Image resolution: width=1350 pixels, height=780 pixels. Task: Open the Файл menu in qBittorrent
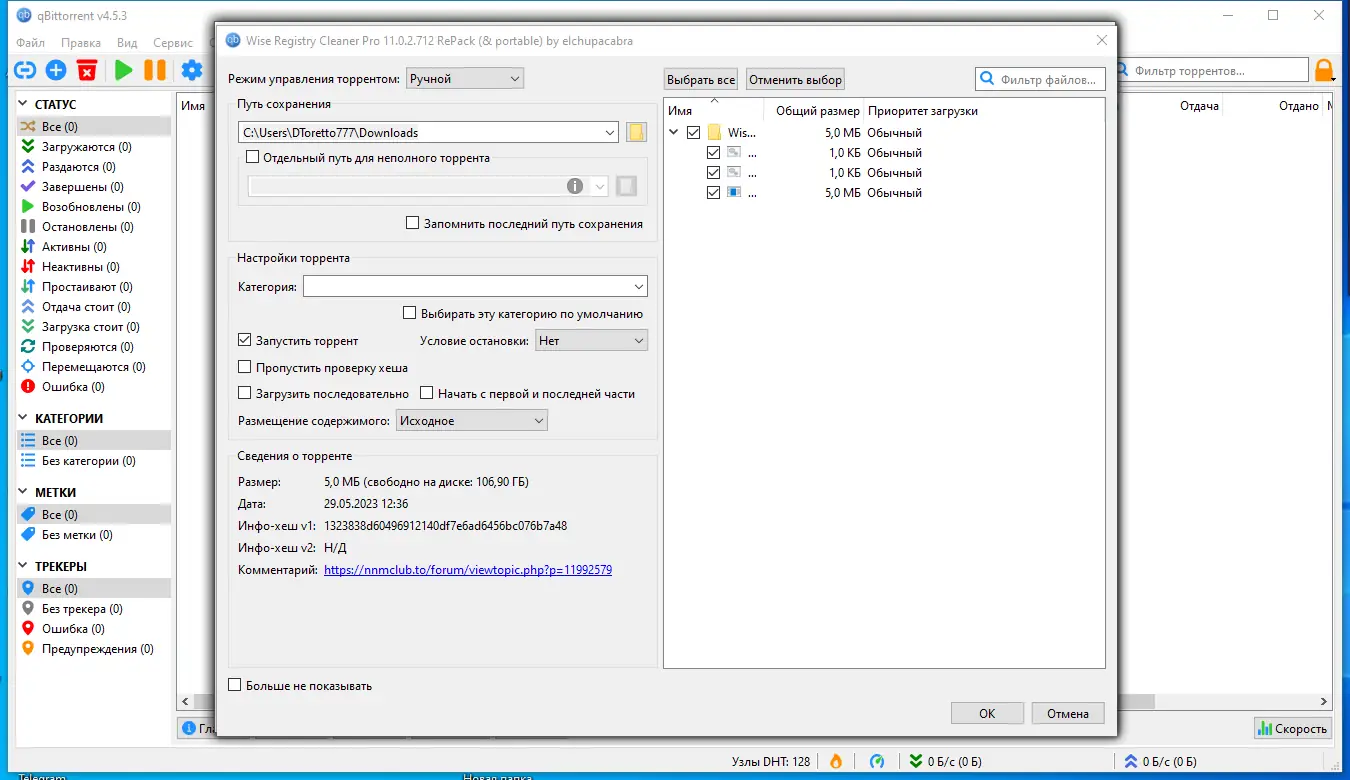pyautogui.click(x=30, y=43)
